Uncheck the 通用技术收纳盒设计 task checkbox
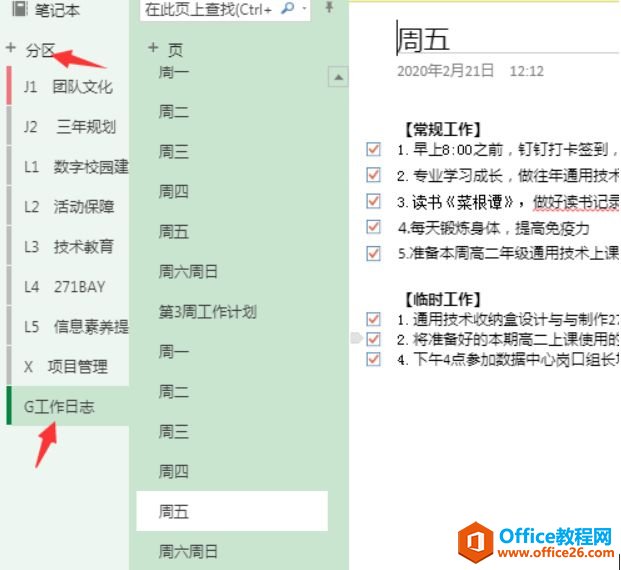This screenshot has width=621, height=570. 373,319
